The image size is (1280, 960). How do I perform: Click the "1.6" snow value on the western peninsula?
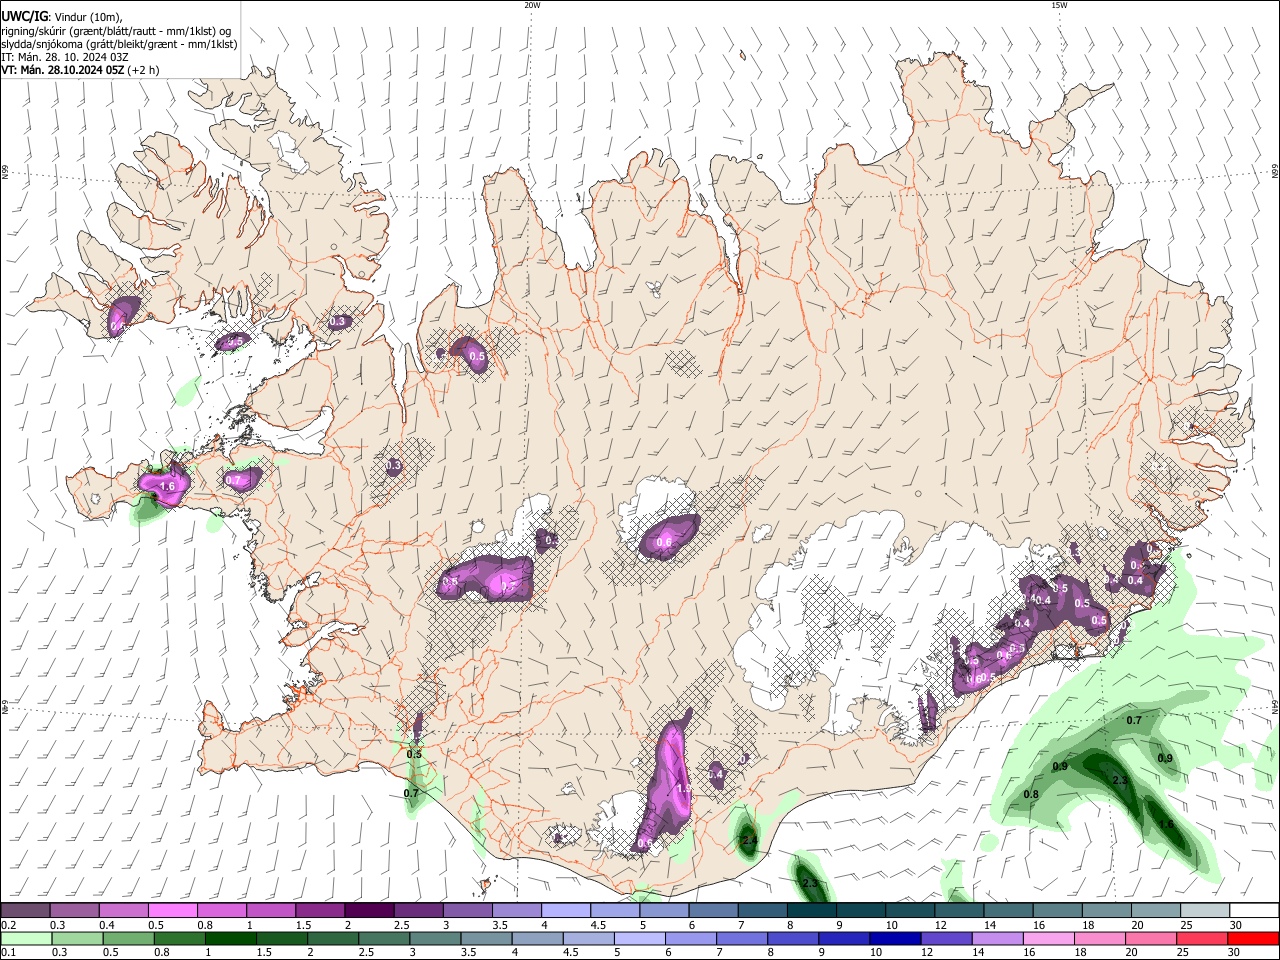167,487
